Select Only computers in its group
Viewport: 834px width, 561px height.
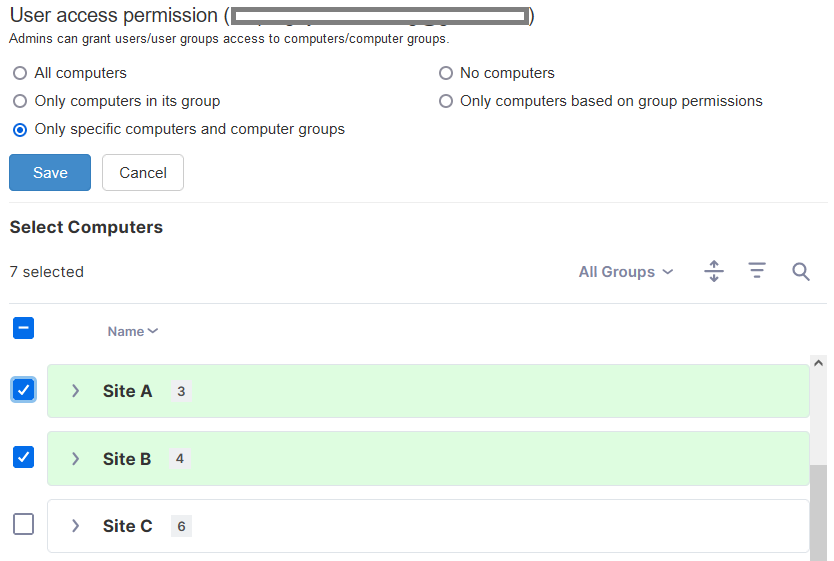[20, 101]
